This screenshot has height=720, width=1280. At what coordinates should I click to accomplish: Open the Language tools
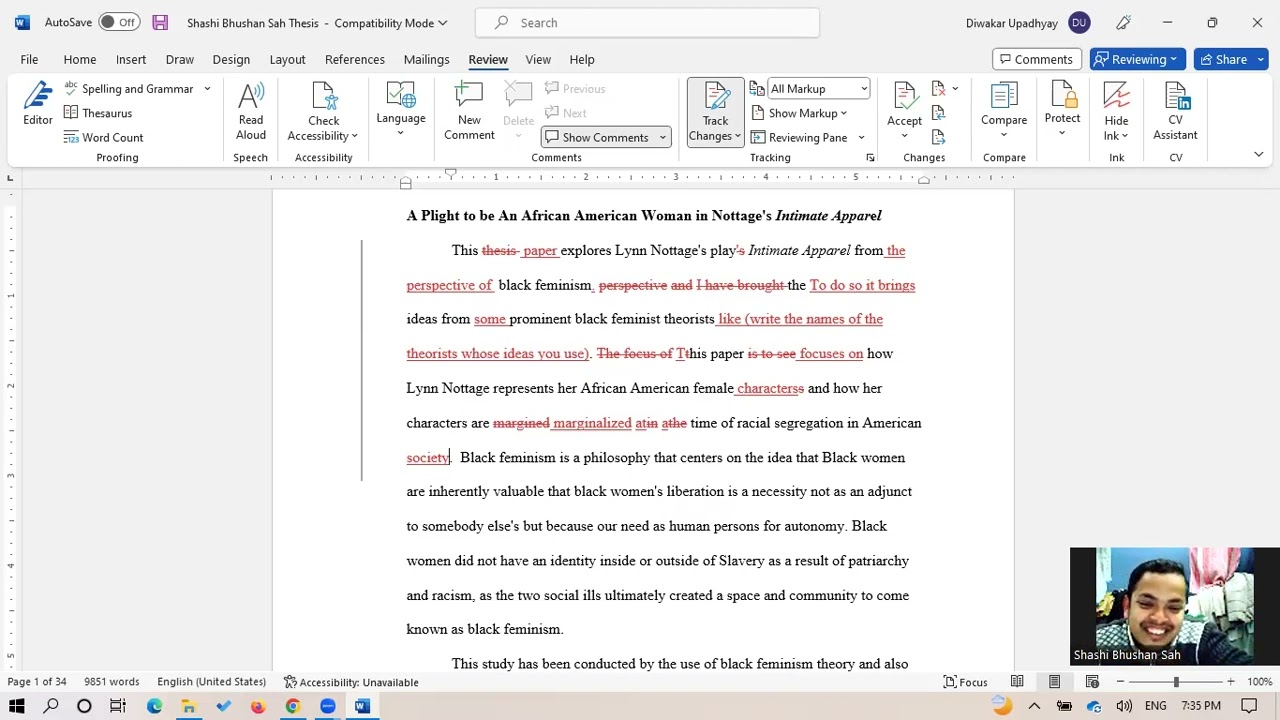point(401,108)
